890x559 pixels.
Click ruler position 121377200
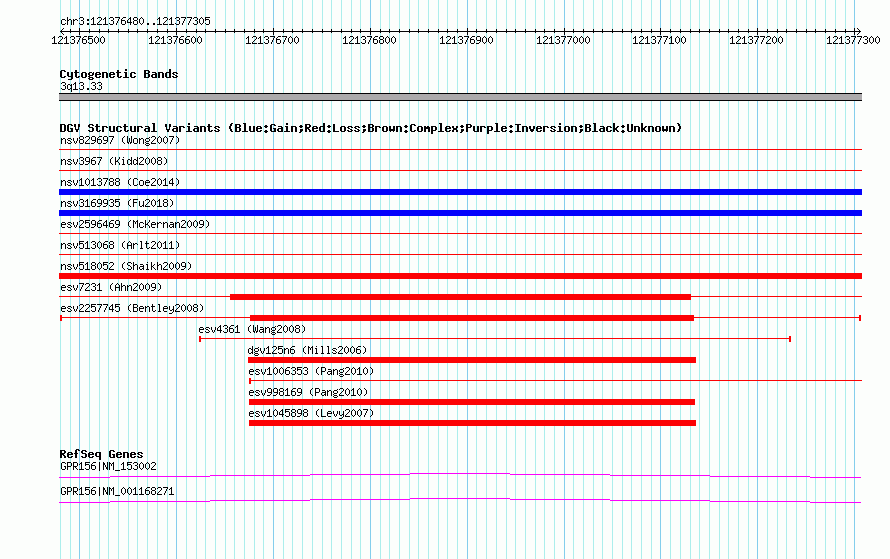click(756, 40)
